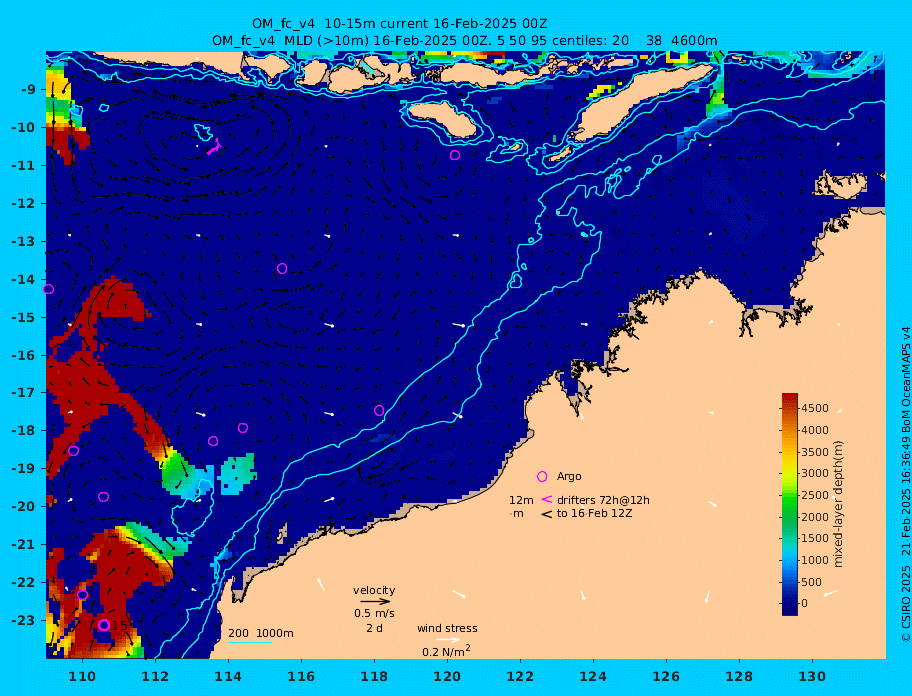912x696 pixels.
Task: Click the Argo float circle at the western edge near 14.3S
Action: [x=49, y=289]
